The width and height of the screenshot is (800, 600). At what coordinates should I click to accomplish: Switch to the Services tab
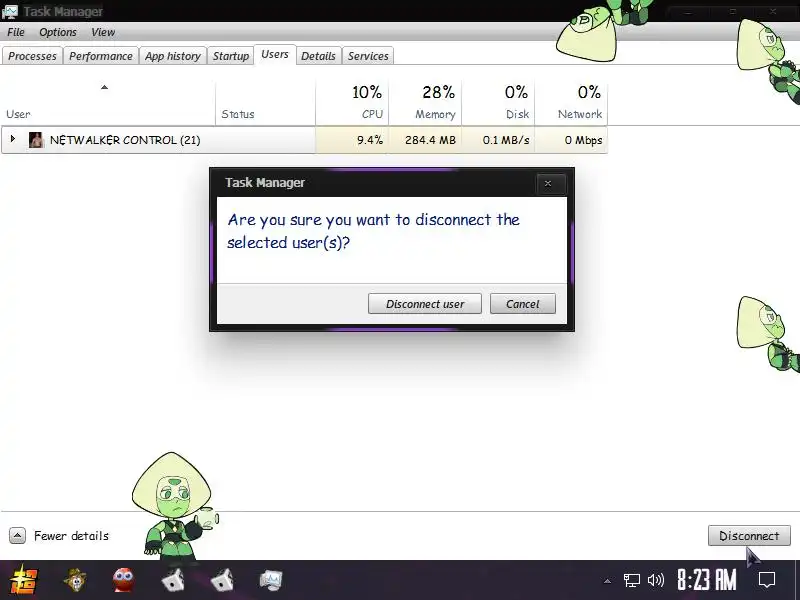[x=368, y=56]
